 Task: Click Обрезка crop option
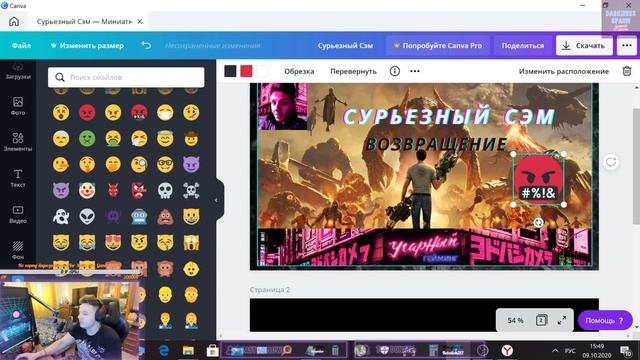(x=299, y=71)
